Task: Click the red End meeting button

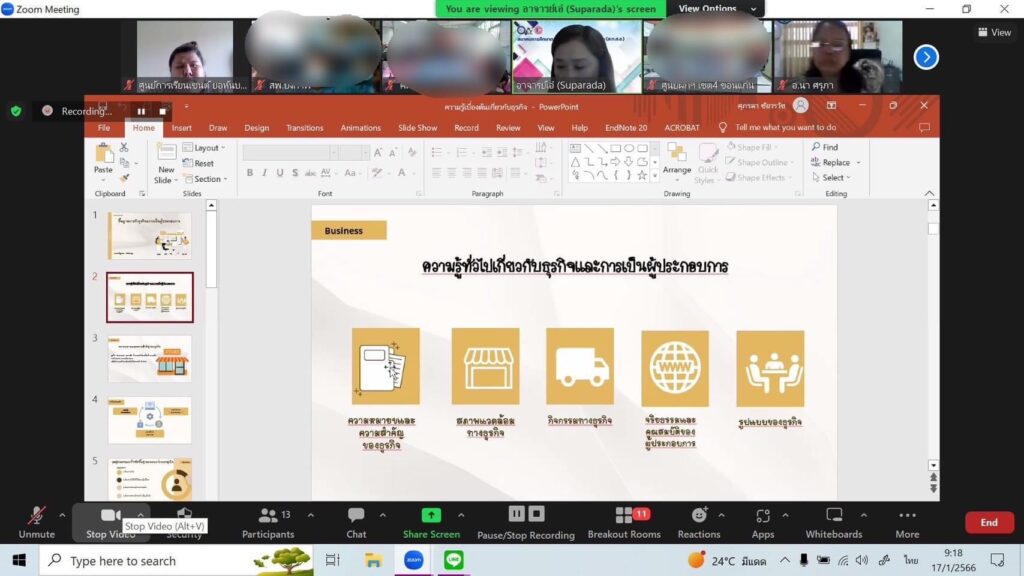Action: click(988, 522)
